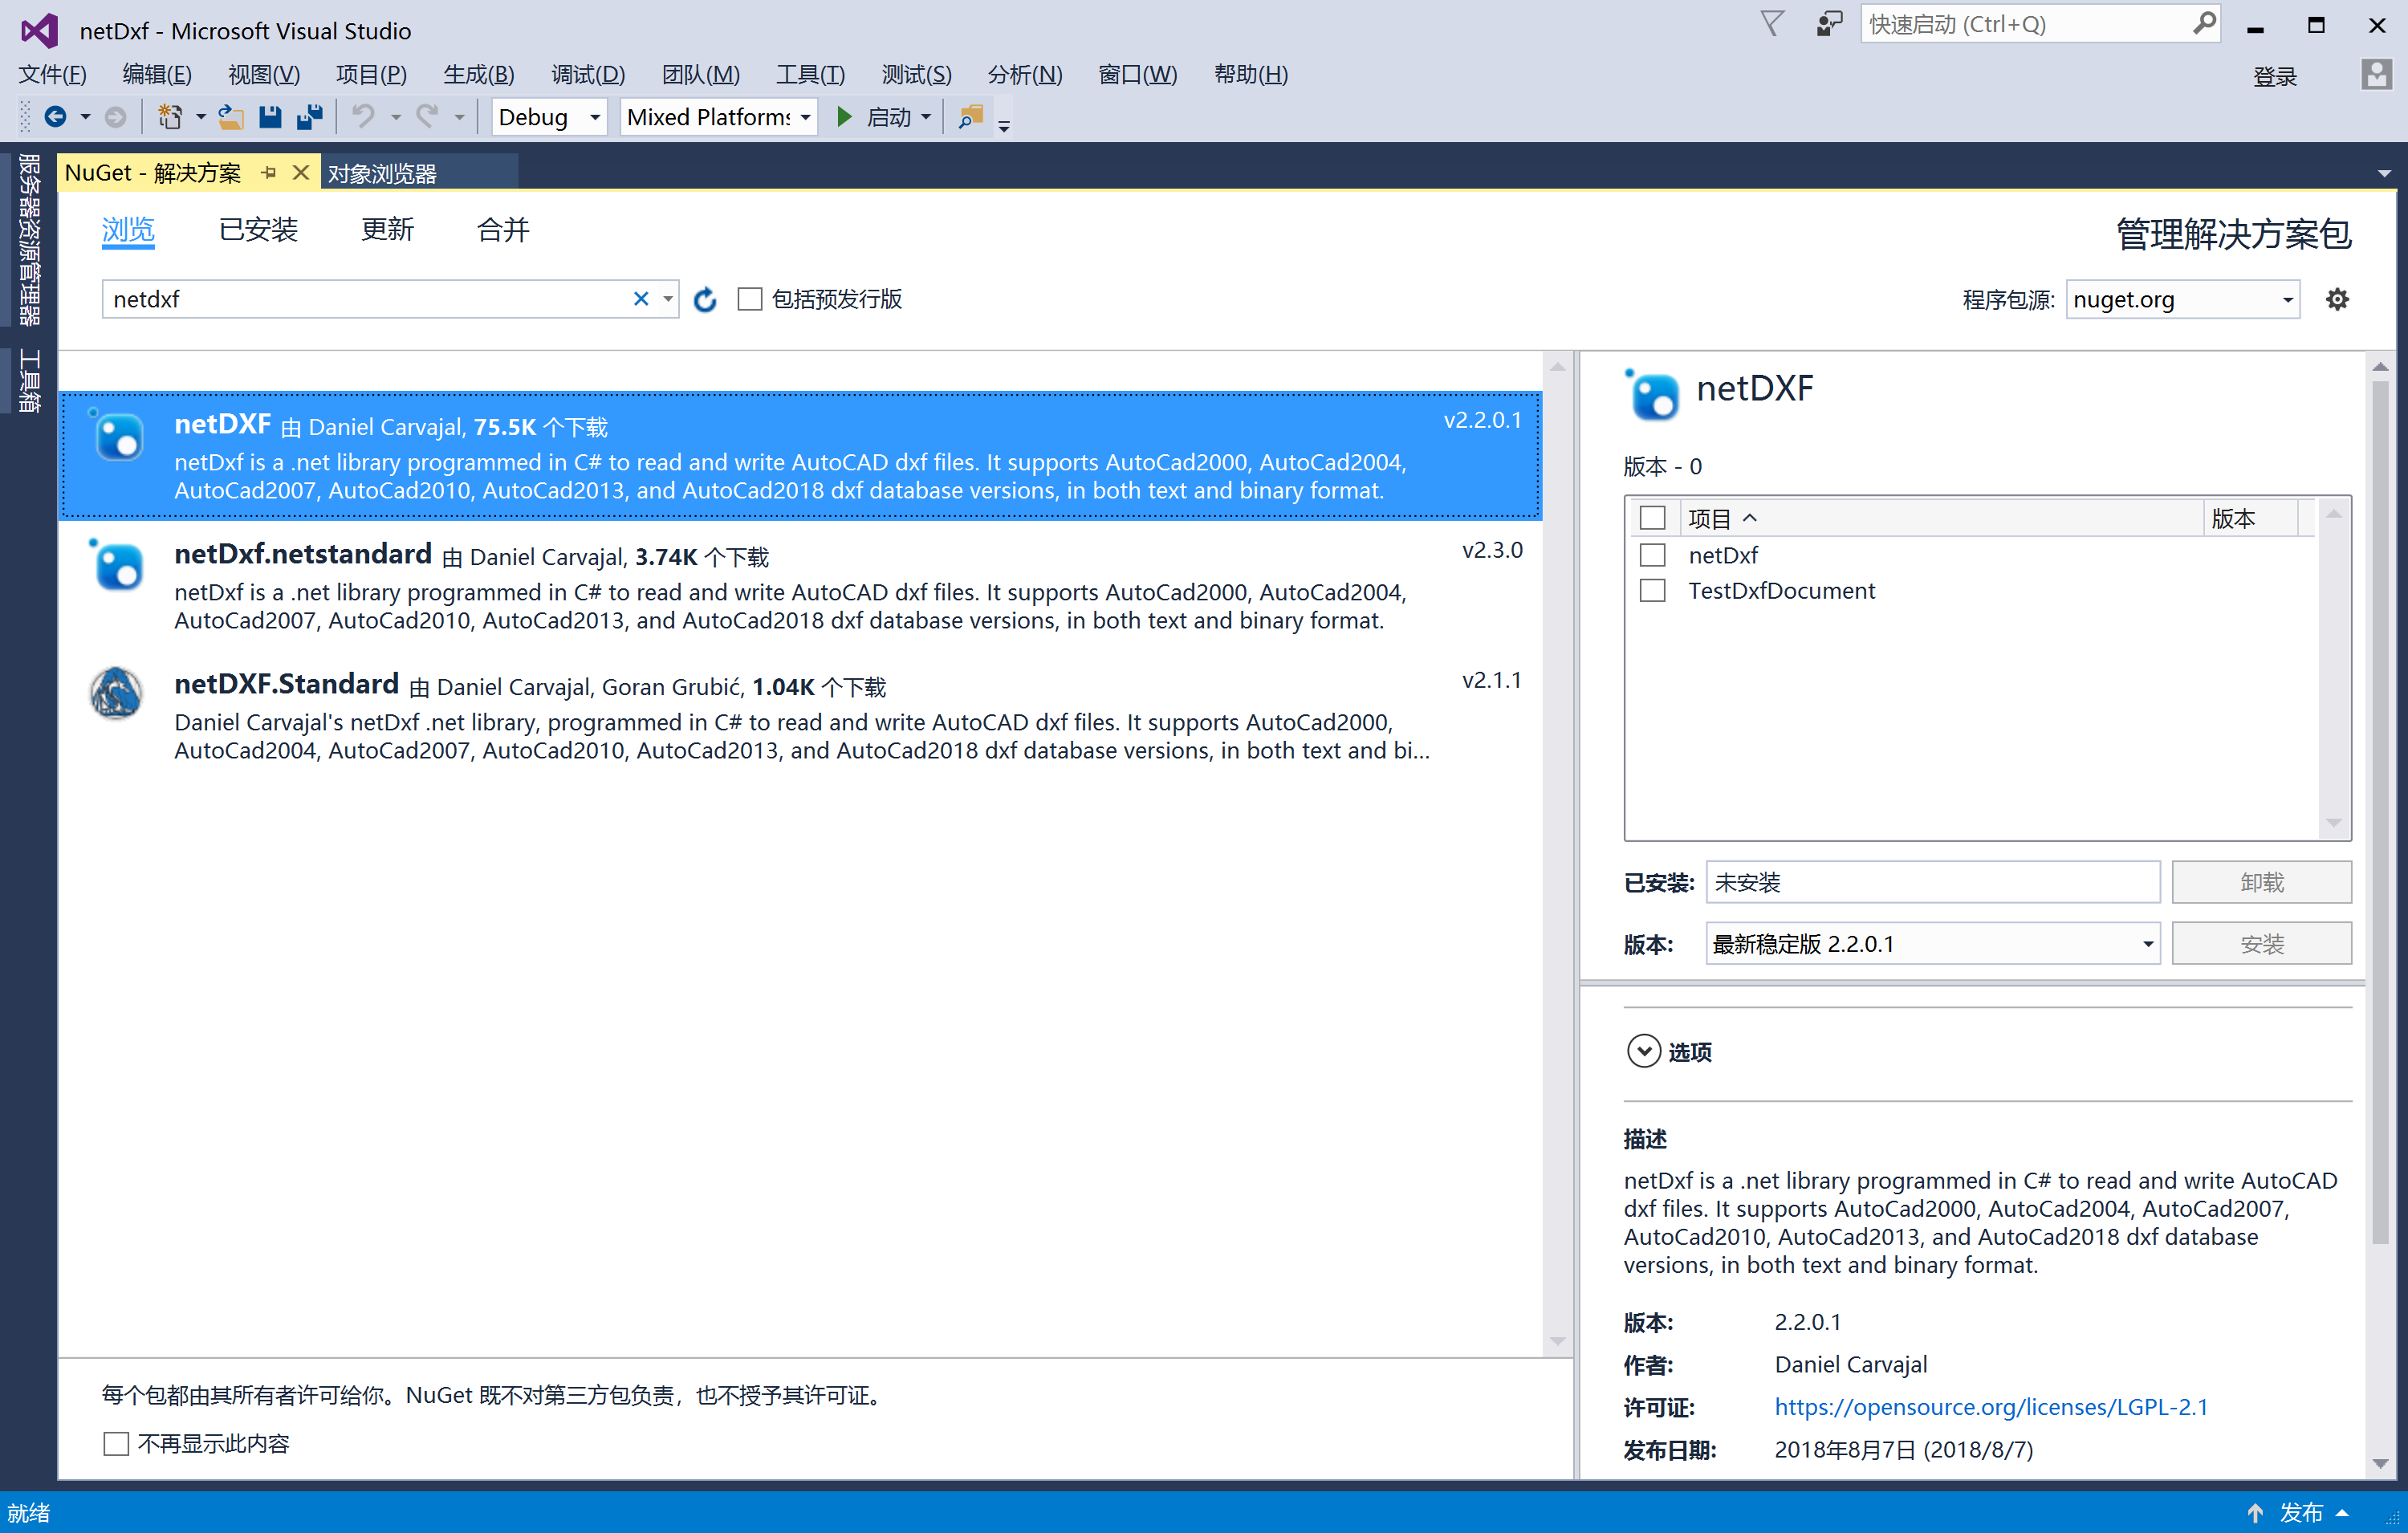Open the NuGet package source settings gear

2337,298
